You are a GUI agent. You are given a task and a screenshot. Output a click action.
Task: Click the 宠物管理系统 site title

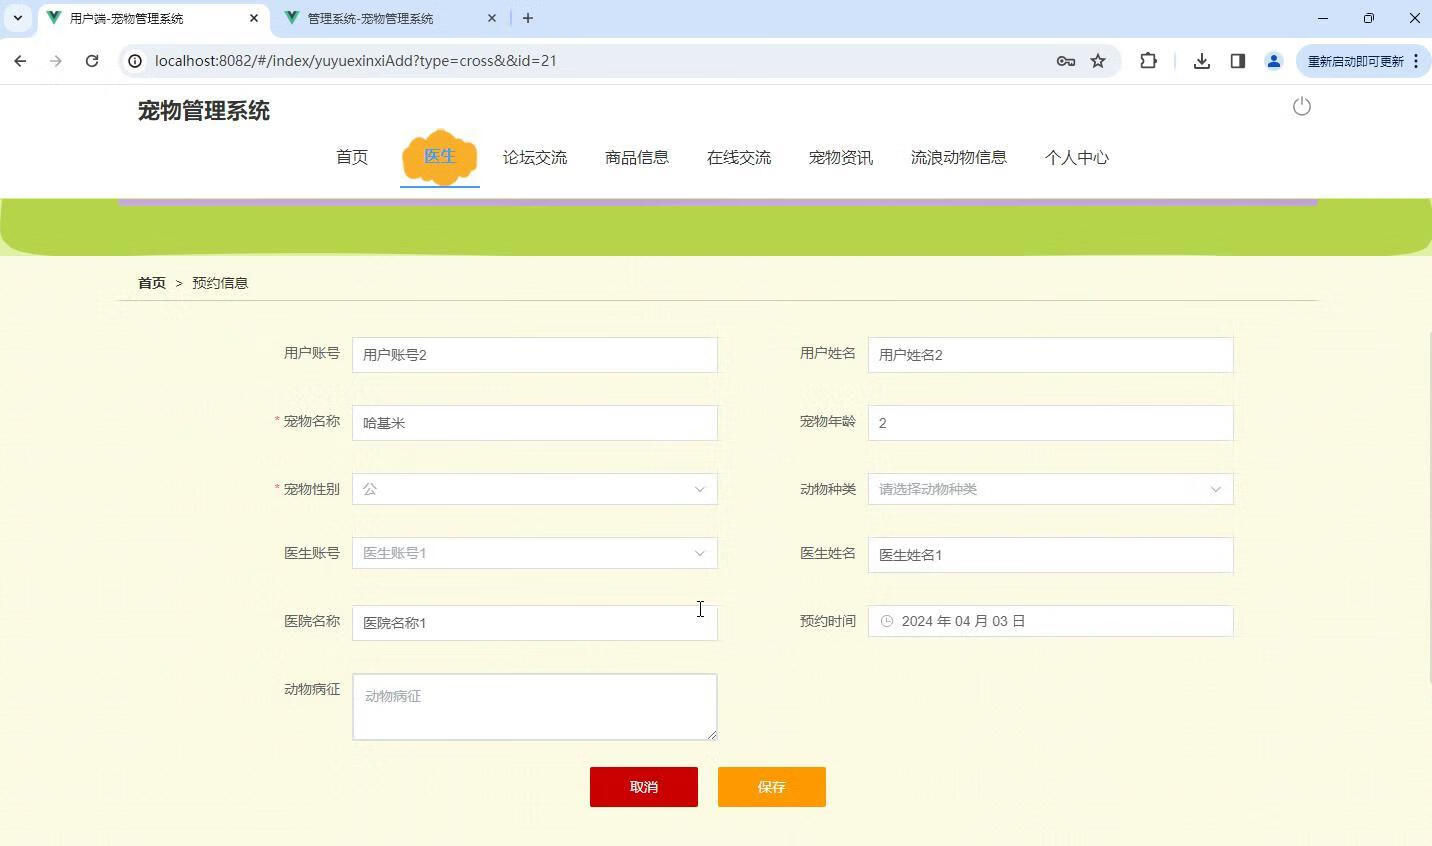pos(204,111)
